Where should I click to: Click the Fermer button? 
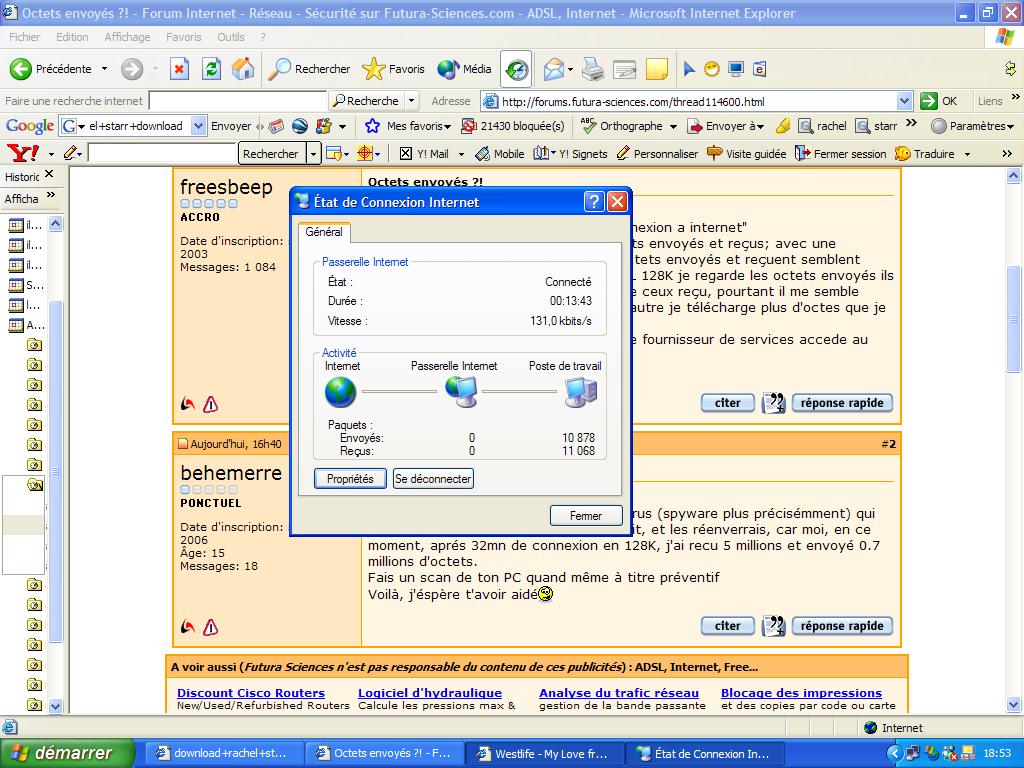pyautogui.click(x=586, y=516)
